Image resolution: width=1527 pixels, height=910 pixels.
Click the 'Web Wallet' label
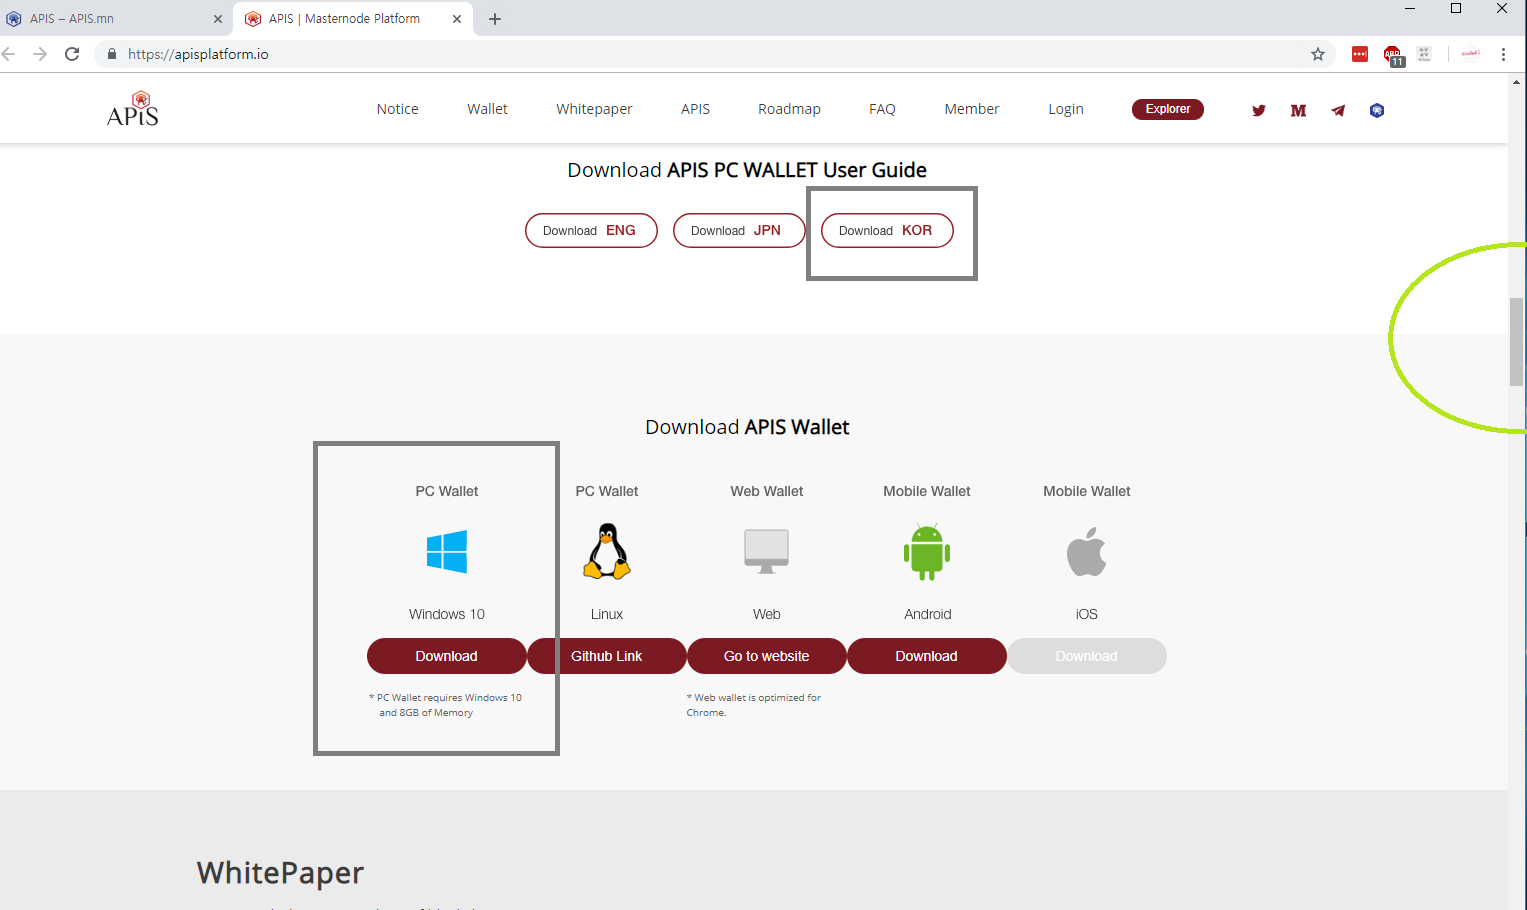pos(767,491)
